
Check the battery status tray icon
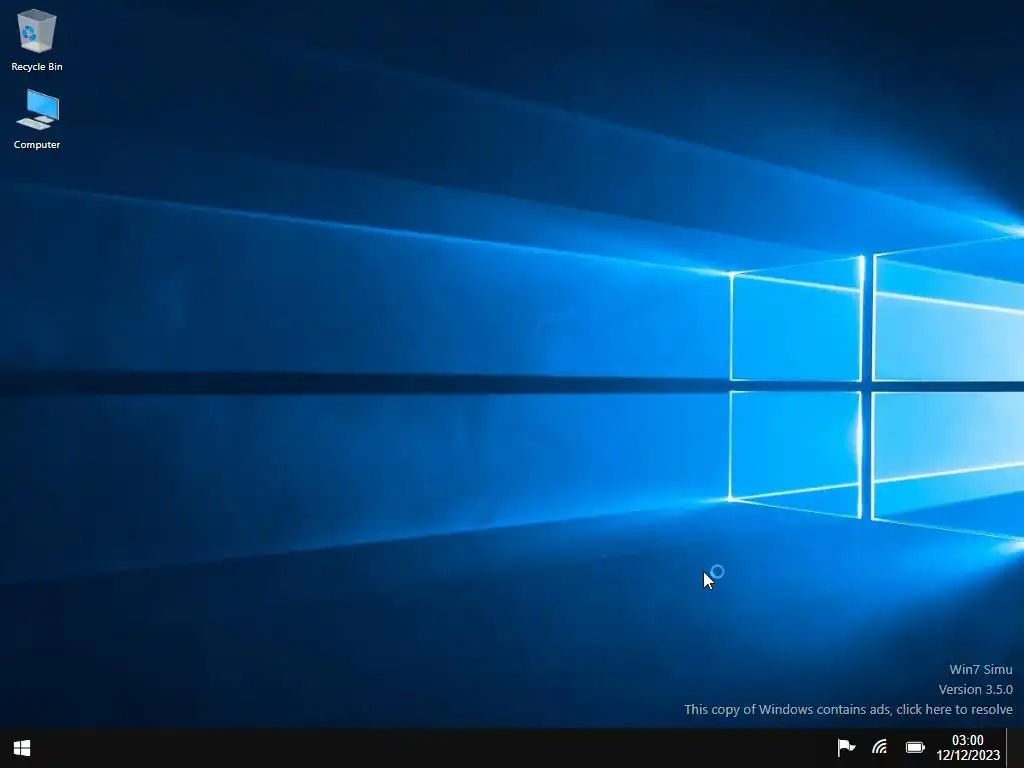(915, 747)
